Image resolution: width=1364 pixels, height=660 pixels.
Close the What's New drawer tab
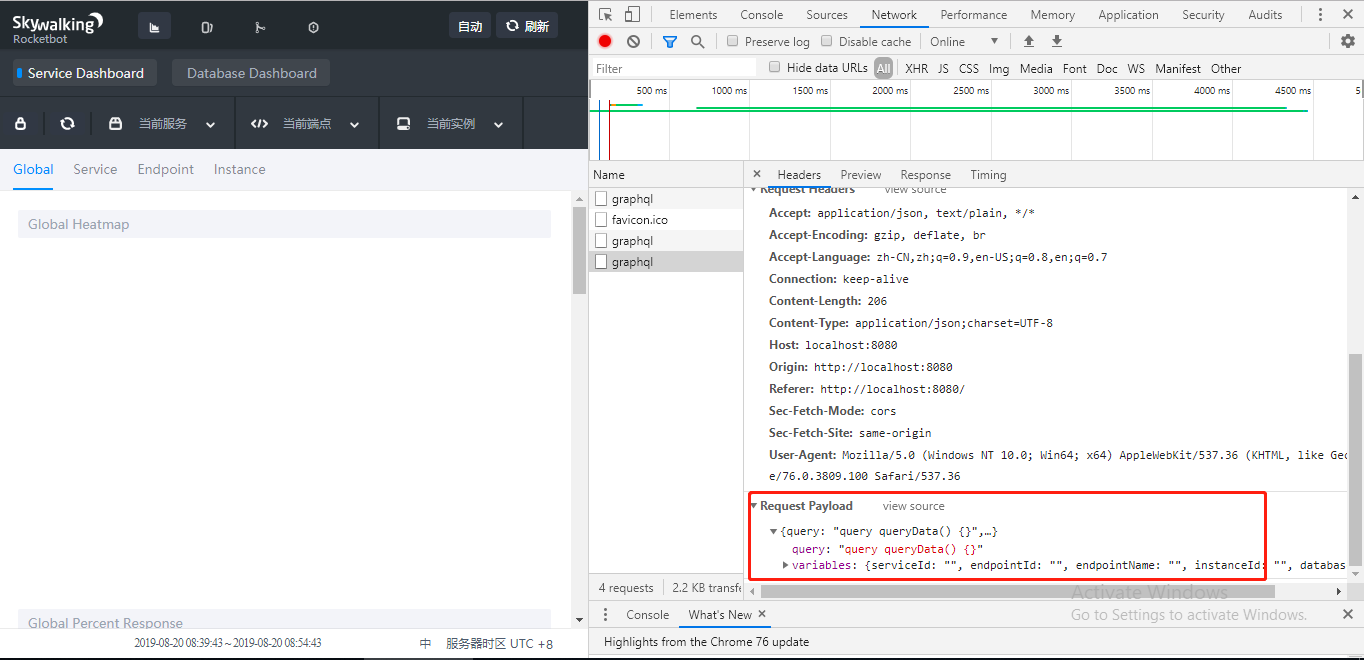click(x=762, y=614)
